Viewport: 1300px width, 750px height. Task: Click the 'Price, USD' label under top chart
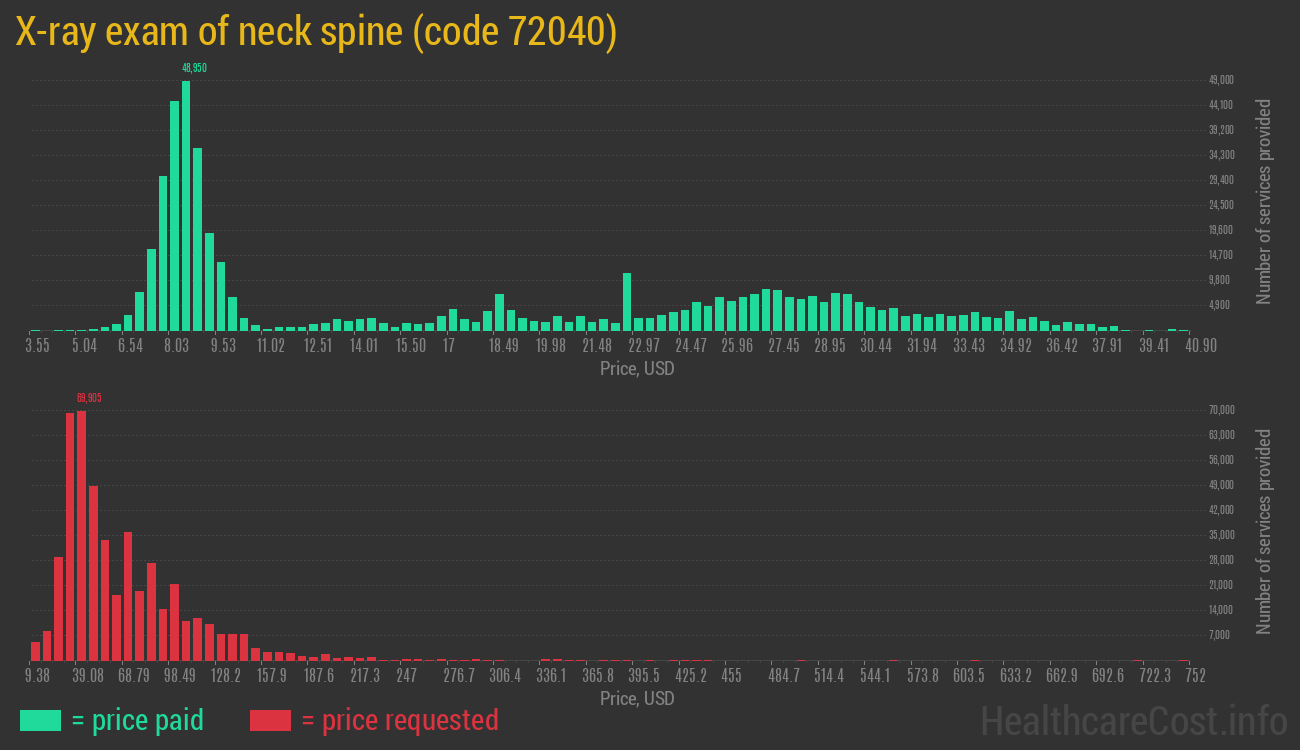(x=637, y=369)
